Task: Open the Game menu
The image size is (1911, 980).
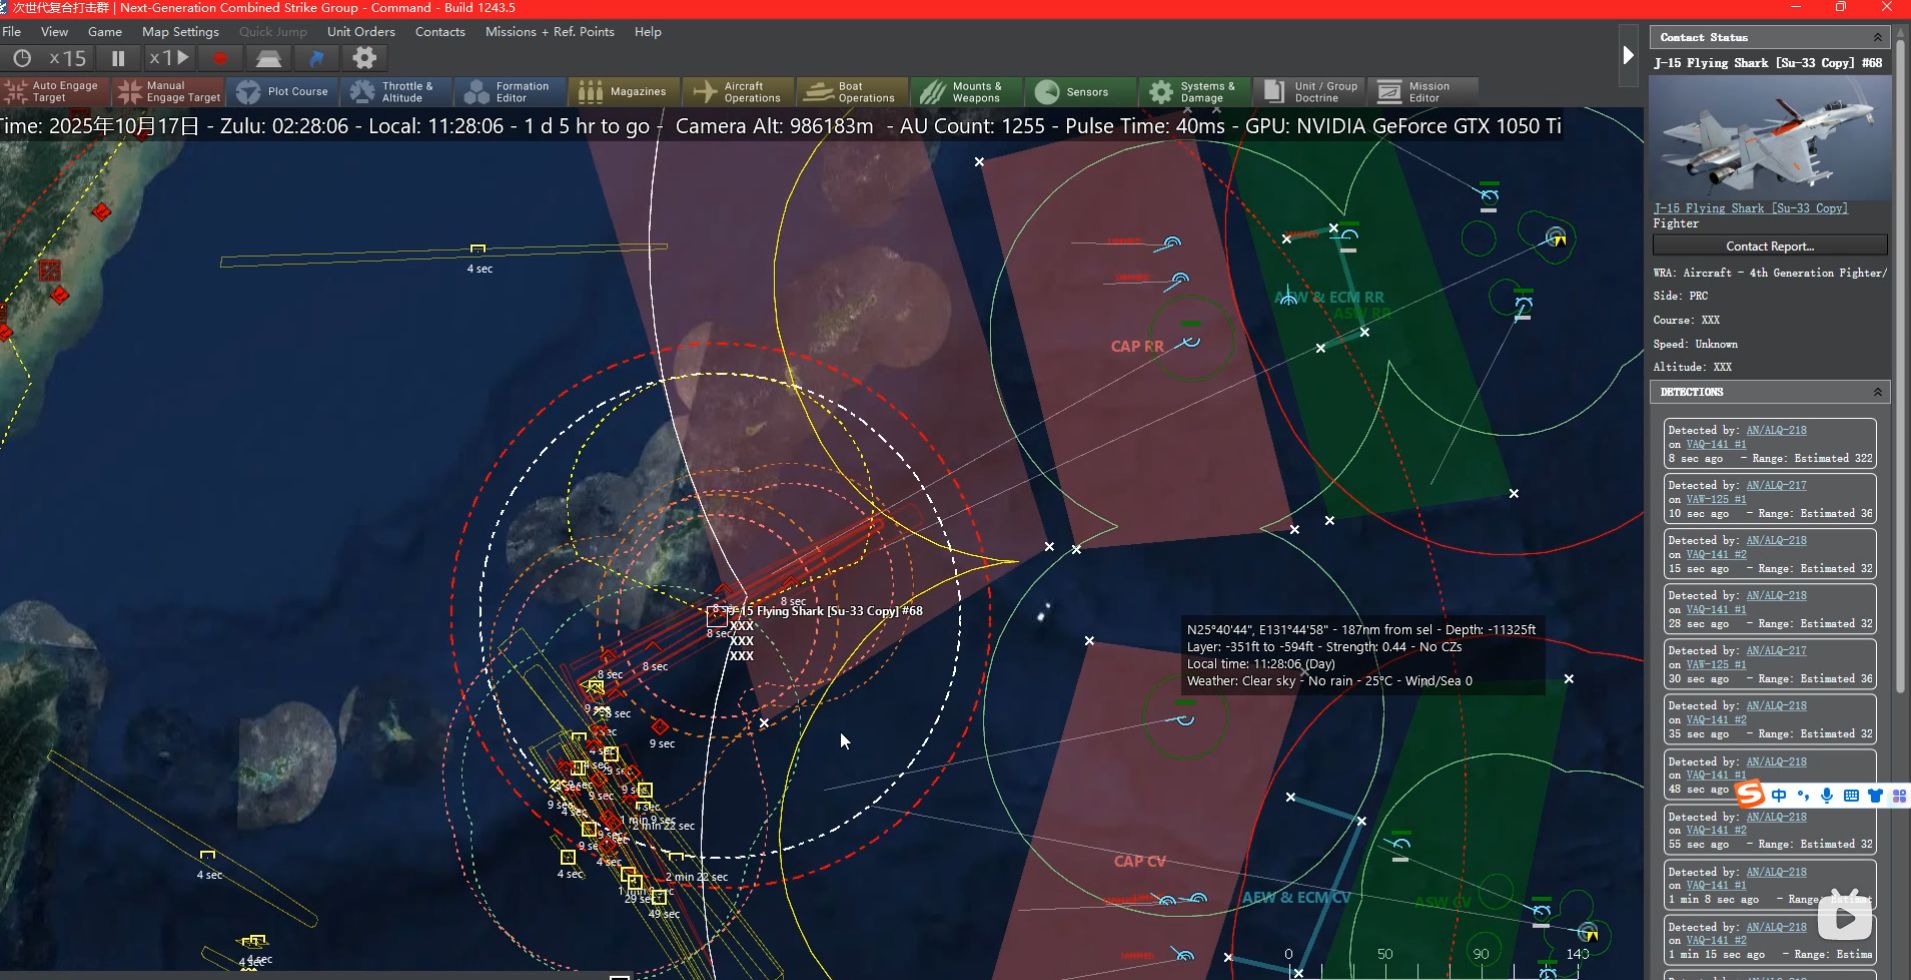Action: (x=105, y=32)
